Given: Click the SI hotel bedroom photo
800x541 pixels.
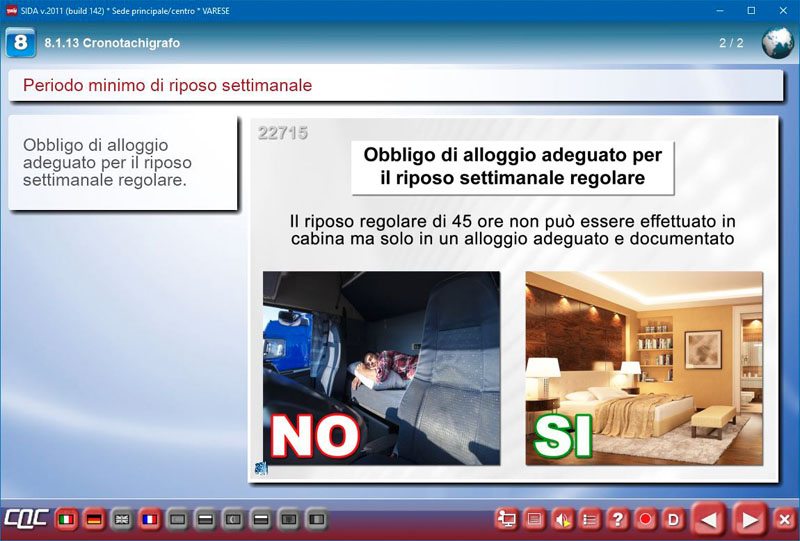Looking at the screenshot, I should click(644, 367).
